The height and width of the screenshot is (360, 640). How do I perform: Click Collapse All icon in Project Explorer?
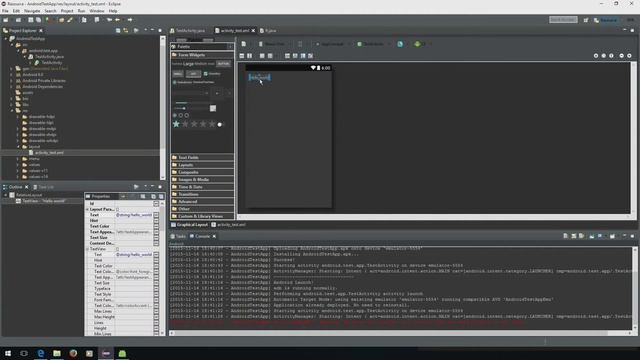(x=118, y=31)
